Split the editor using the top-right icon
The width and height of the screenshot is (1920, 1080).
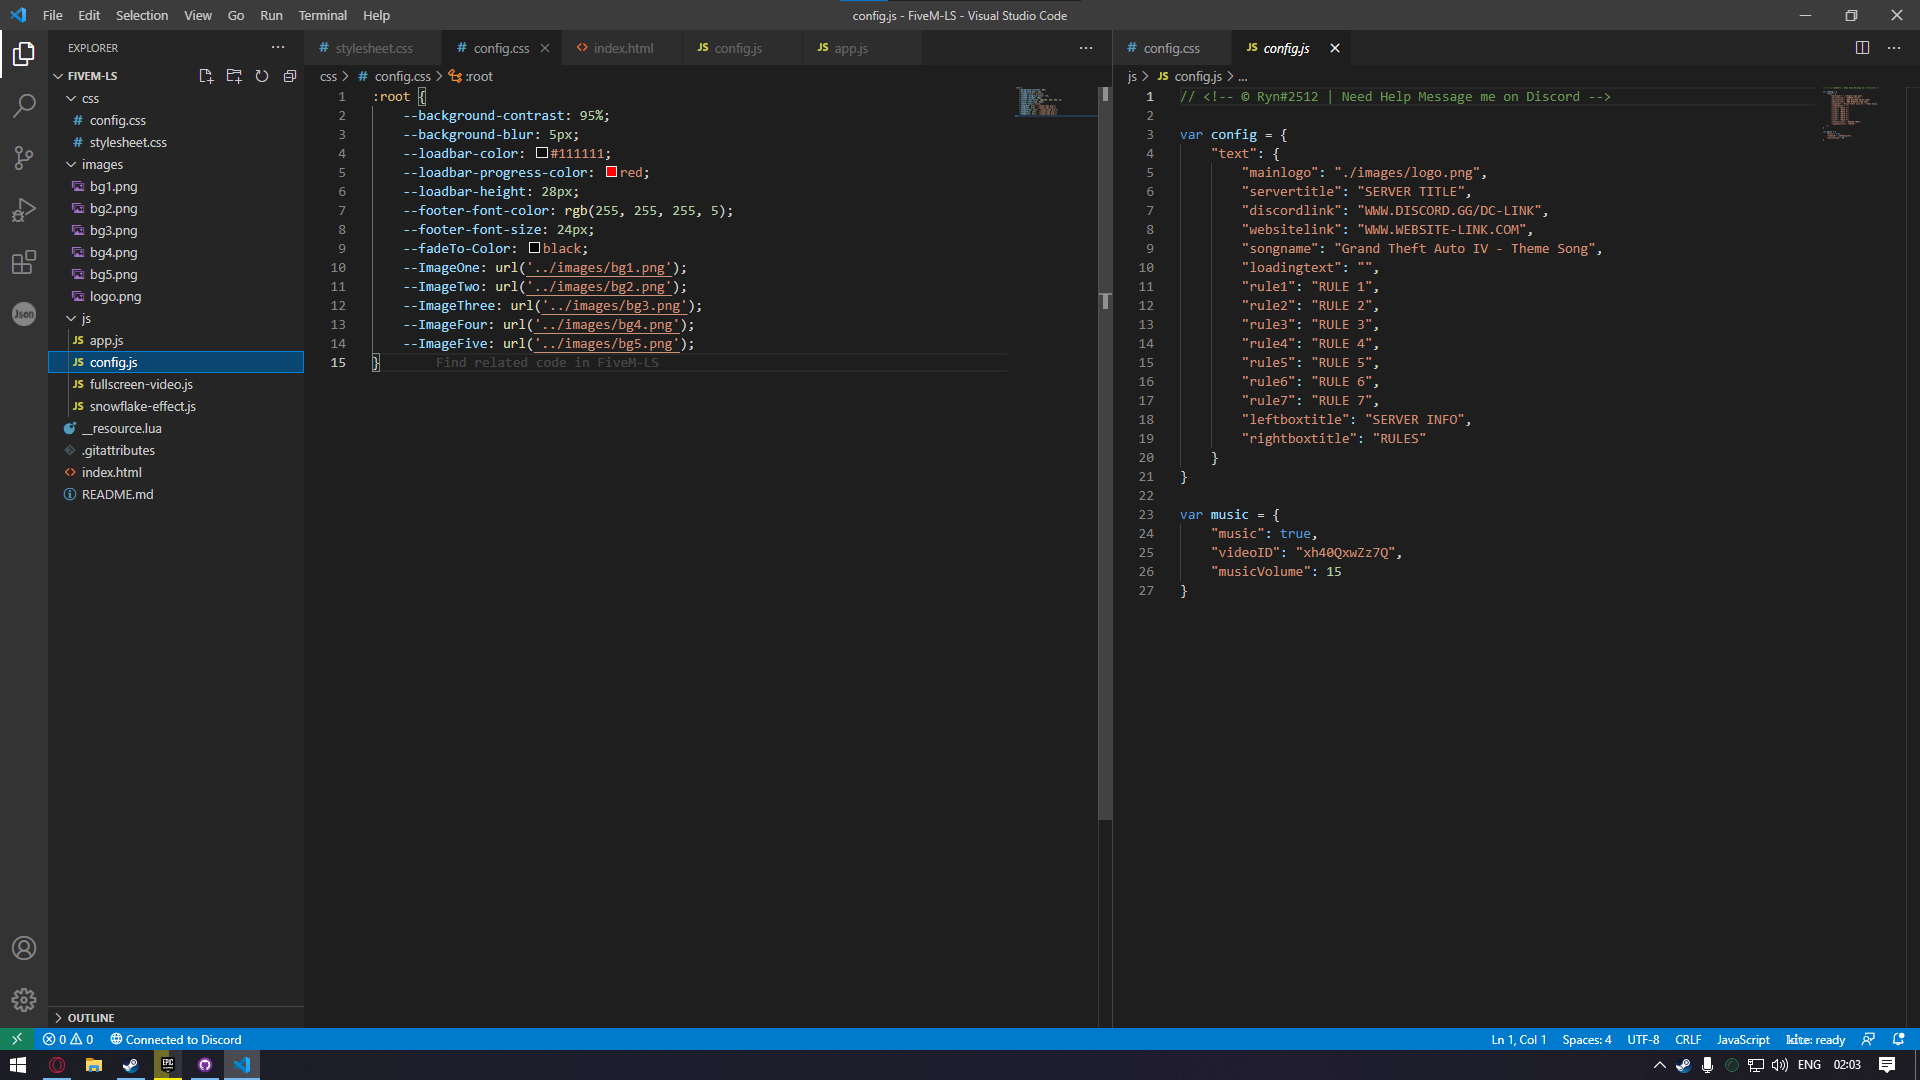tap(1861, 47)
